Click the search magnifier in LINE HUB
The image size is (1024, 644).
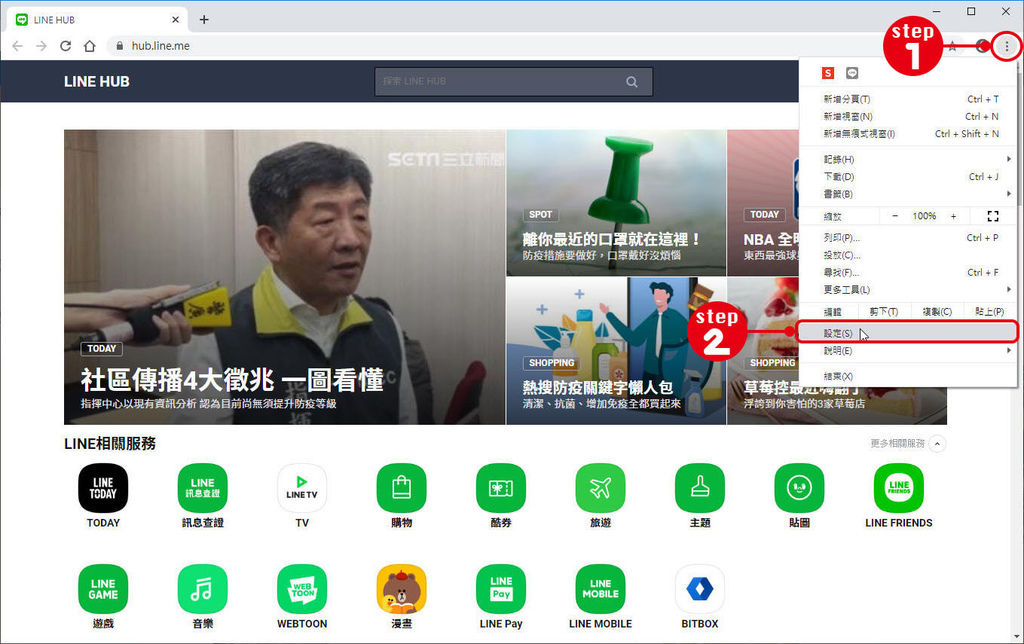point(632,82)
